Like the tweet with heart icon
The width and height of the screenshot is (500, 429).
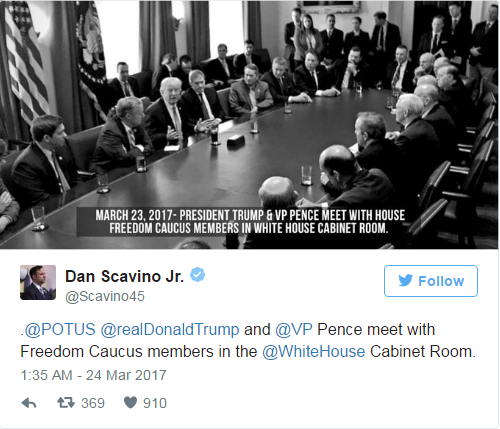pos(130,403)
